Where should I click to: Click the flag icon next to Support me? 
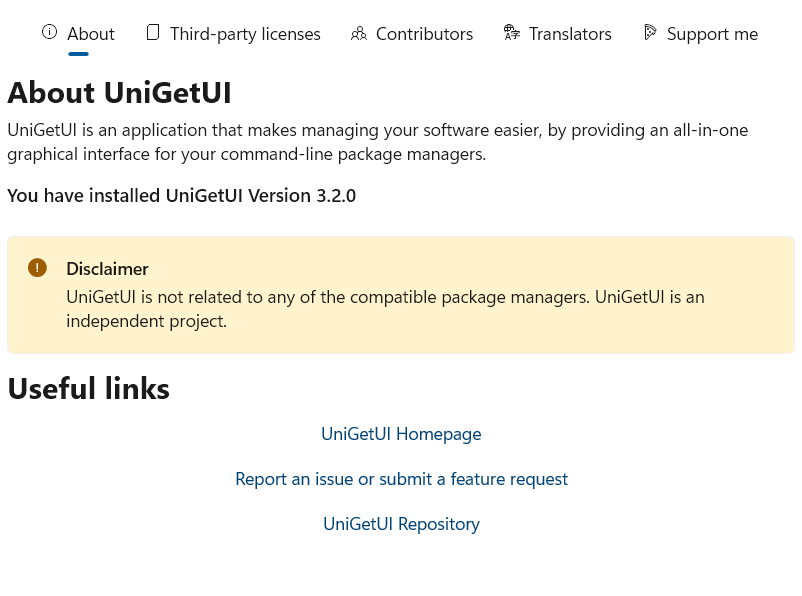650,31
